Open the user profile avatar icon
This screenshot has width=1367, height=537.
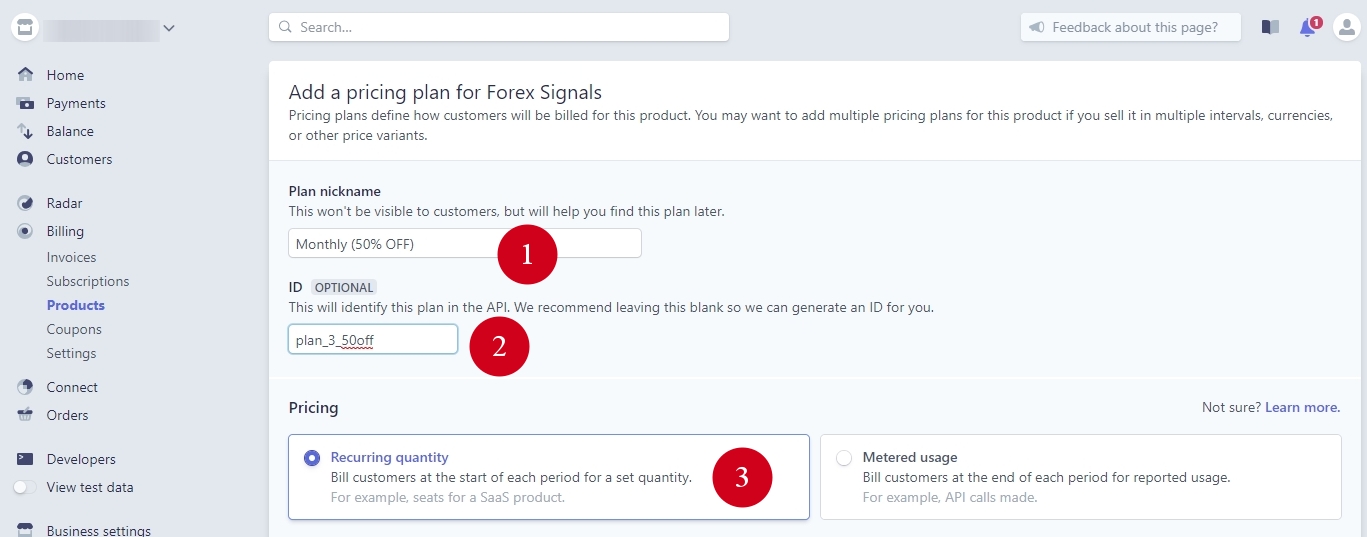(x=1346, y=27)
